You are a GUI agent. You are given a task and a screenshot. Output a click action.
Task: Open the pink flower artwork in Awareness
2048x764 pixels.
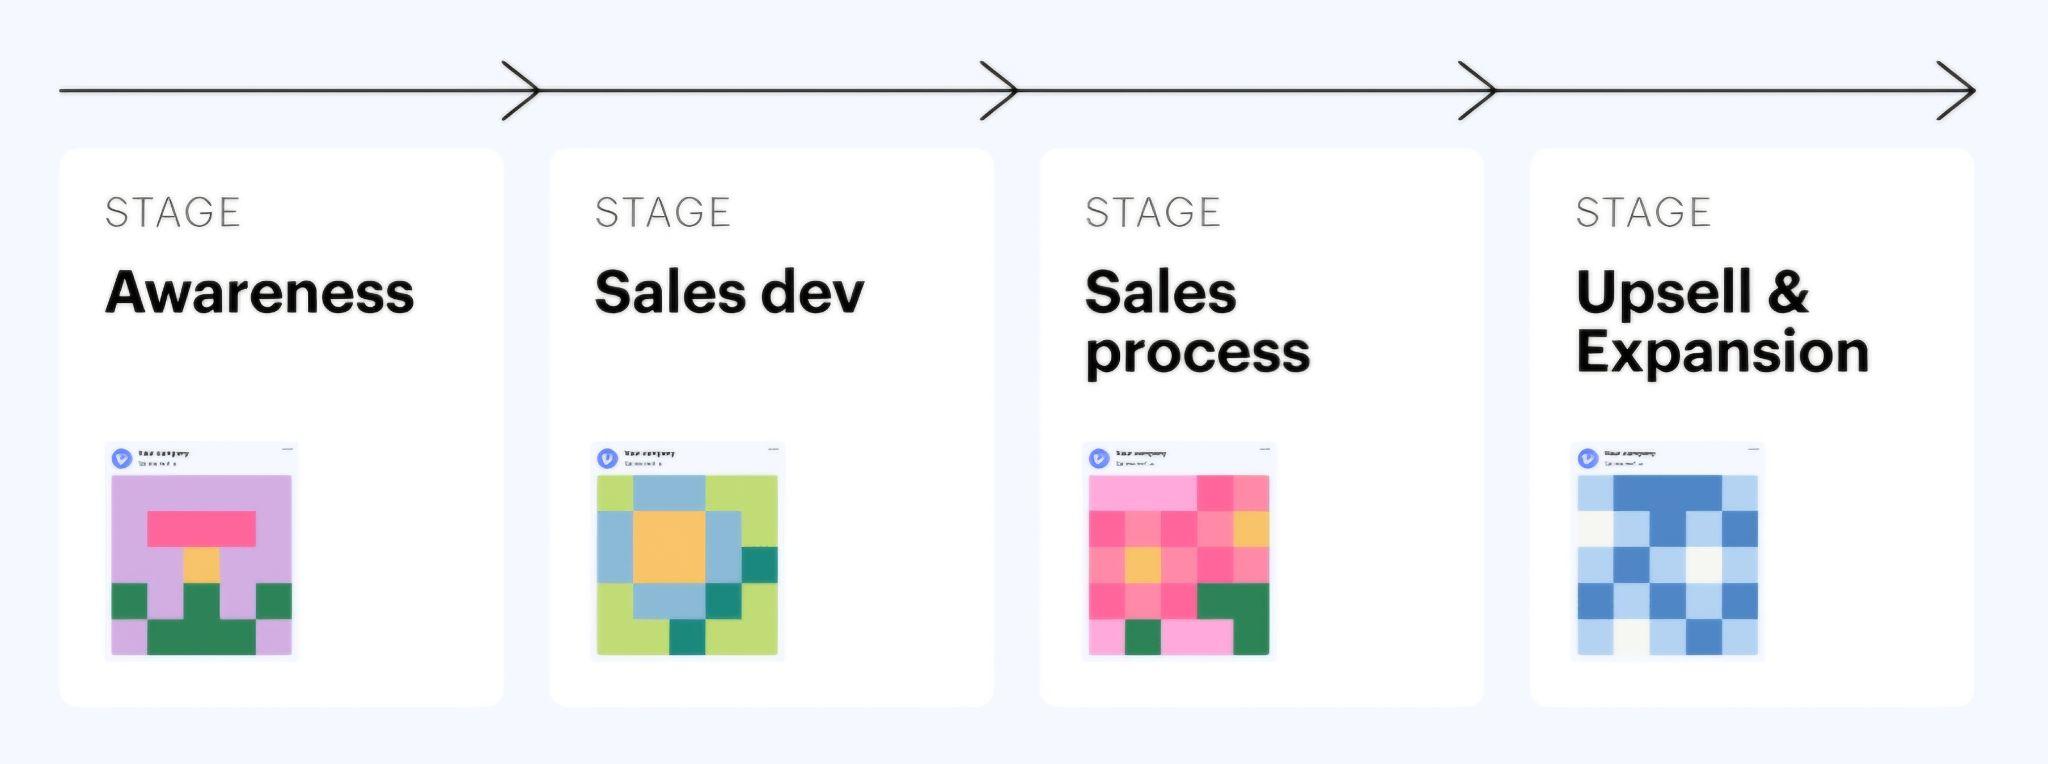(201, 565)
